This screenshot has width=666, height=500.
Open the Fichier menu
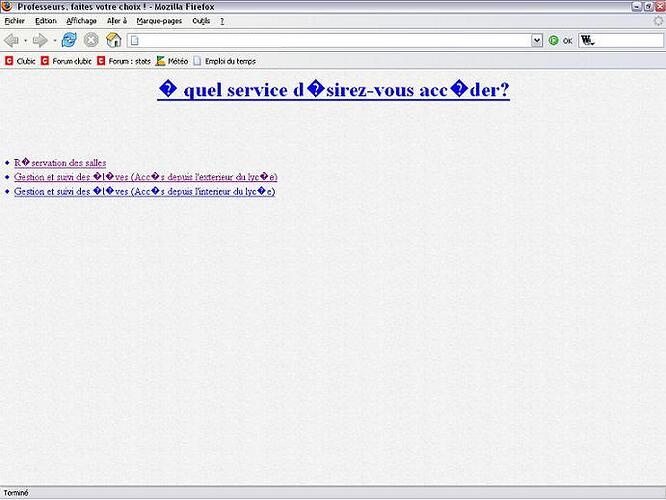(x=14, y=21)
